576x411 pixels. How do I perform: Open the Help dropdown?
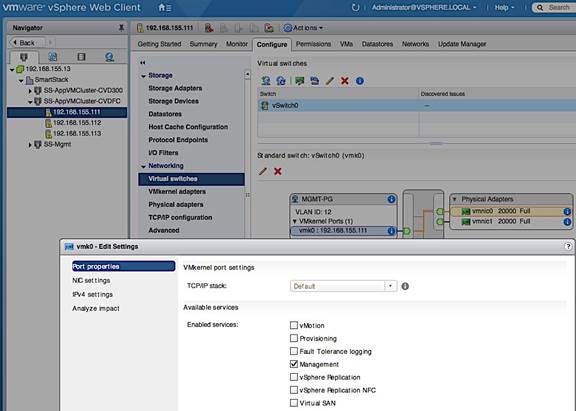pos(504,7)
